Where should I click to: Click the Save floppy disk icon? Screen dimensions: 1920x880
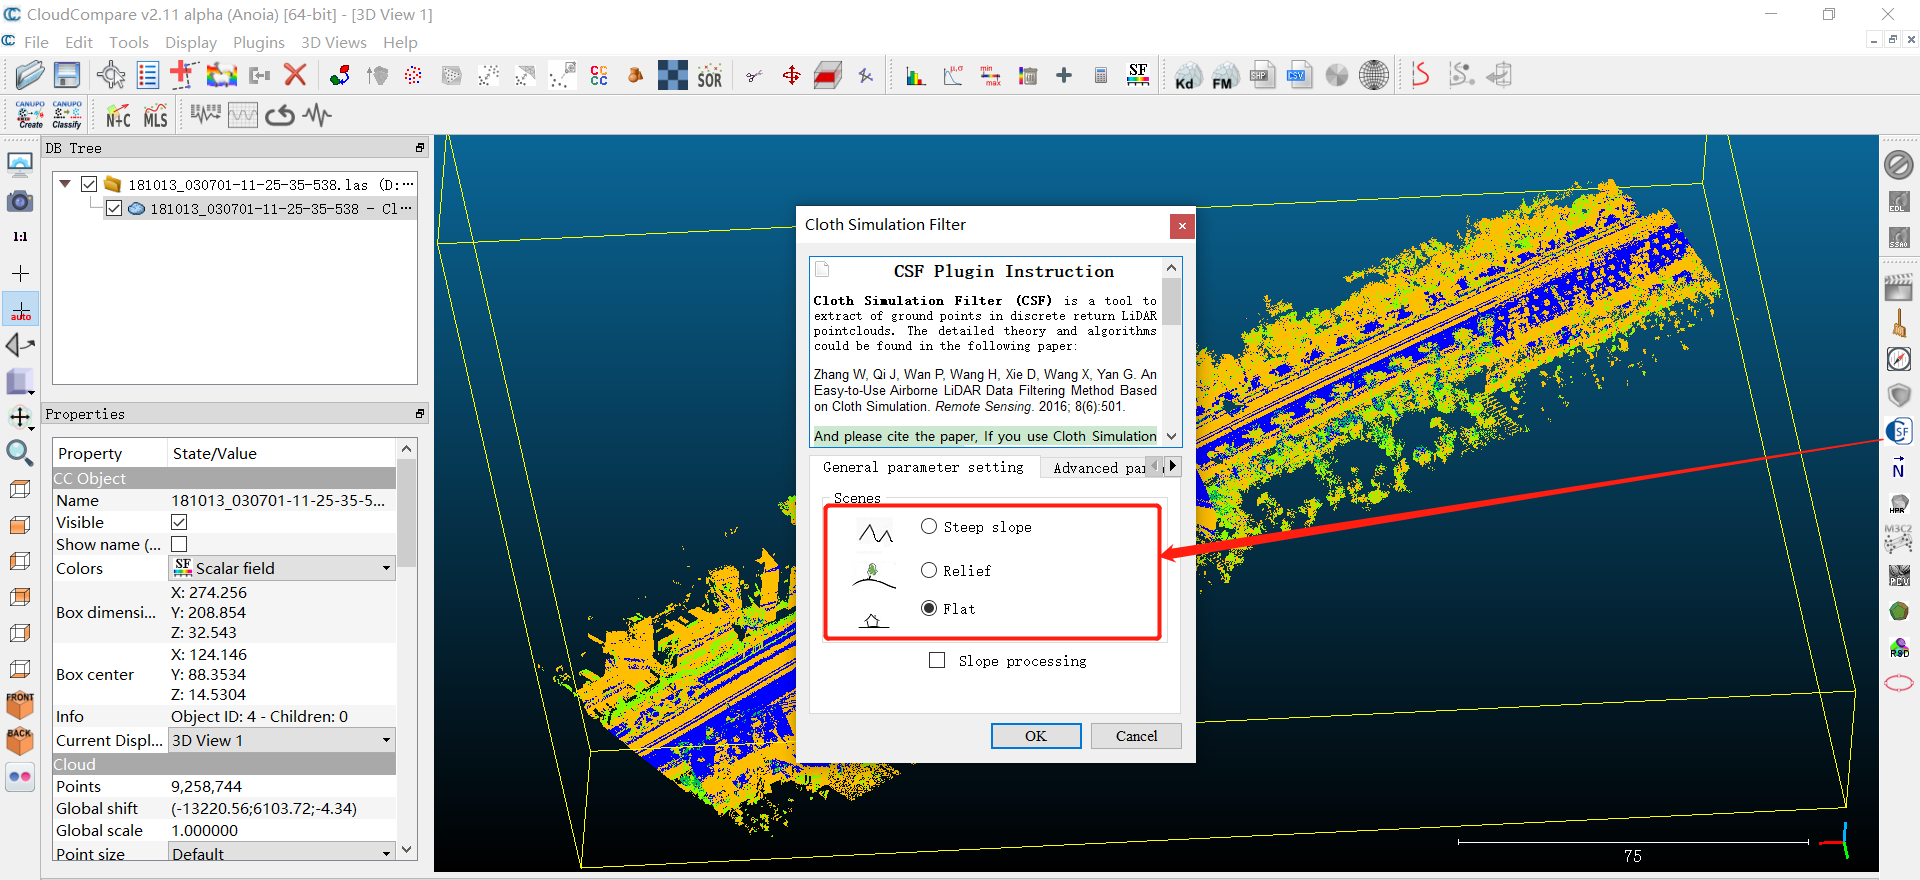point(67,75)
